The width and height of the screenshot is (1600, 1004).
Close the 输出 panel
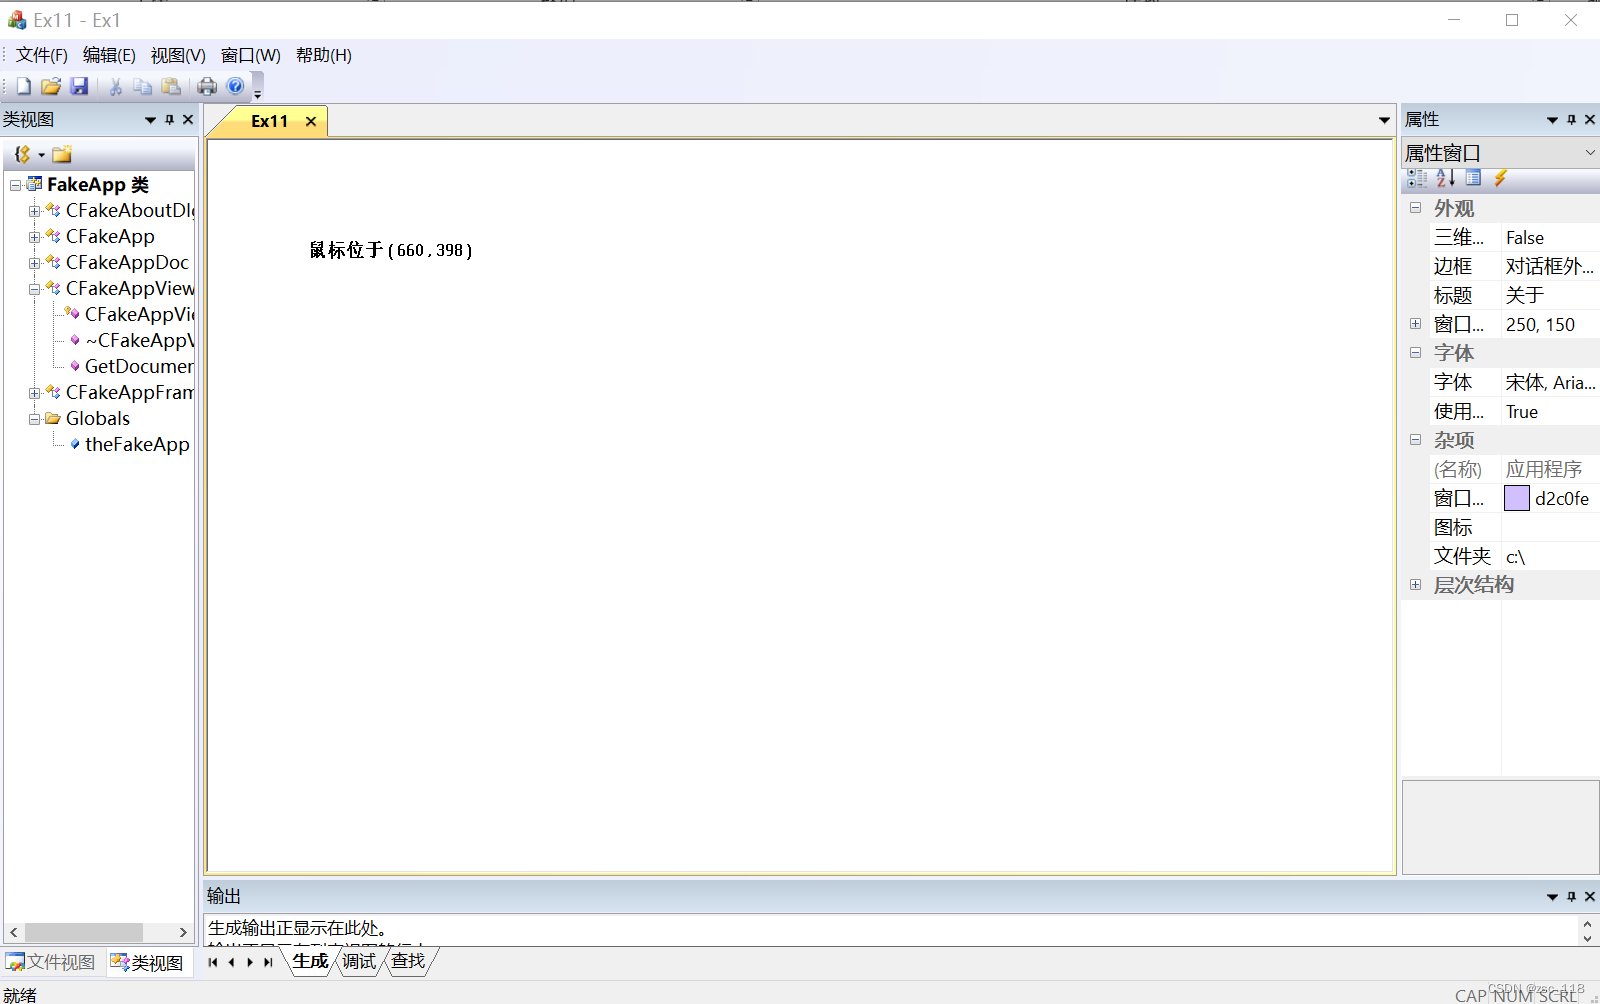click(x=1590, y=897)
